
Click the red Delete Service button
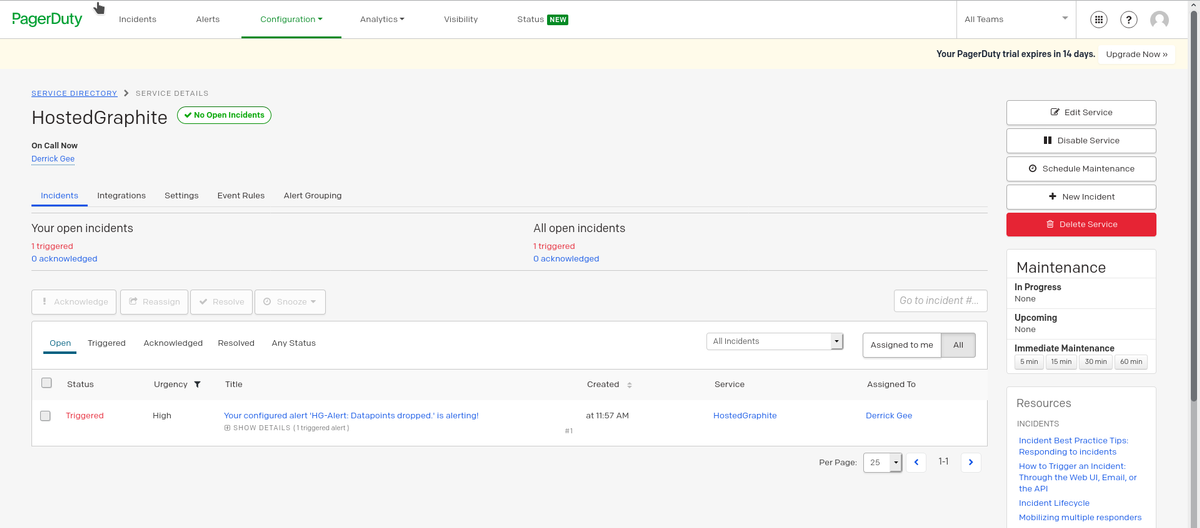coord(1081,224)
